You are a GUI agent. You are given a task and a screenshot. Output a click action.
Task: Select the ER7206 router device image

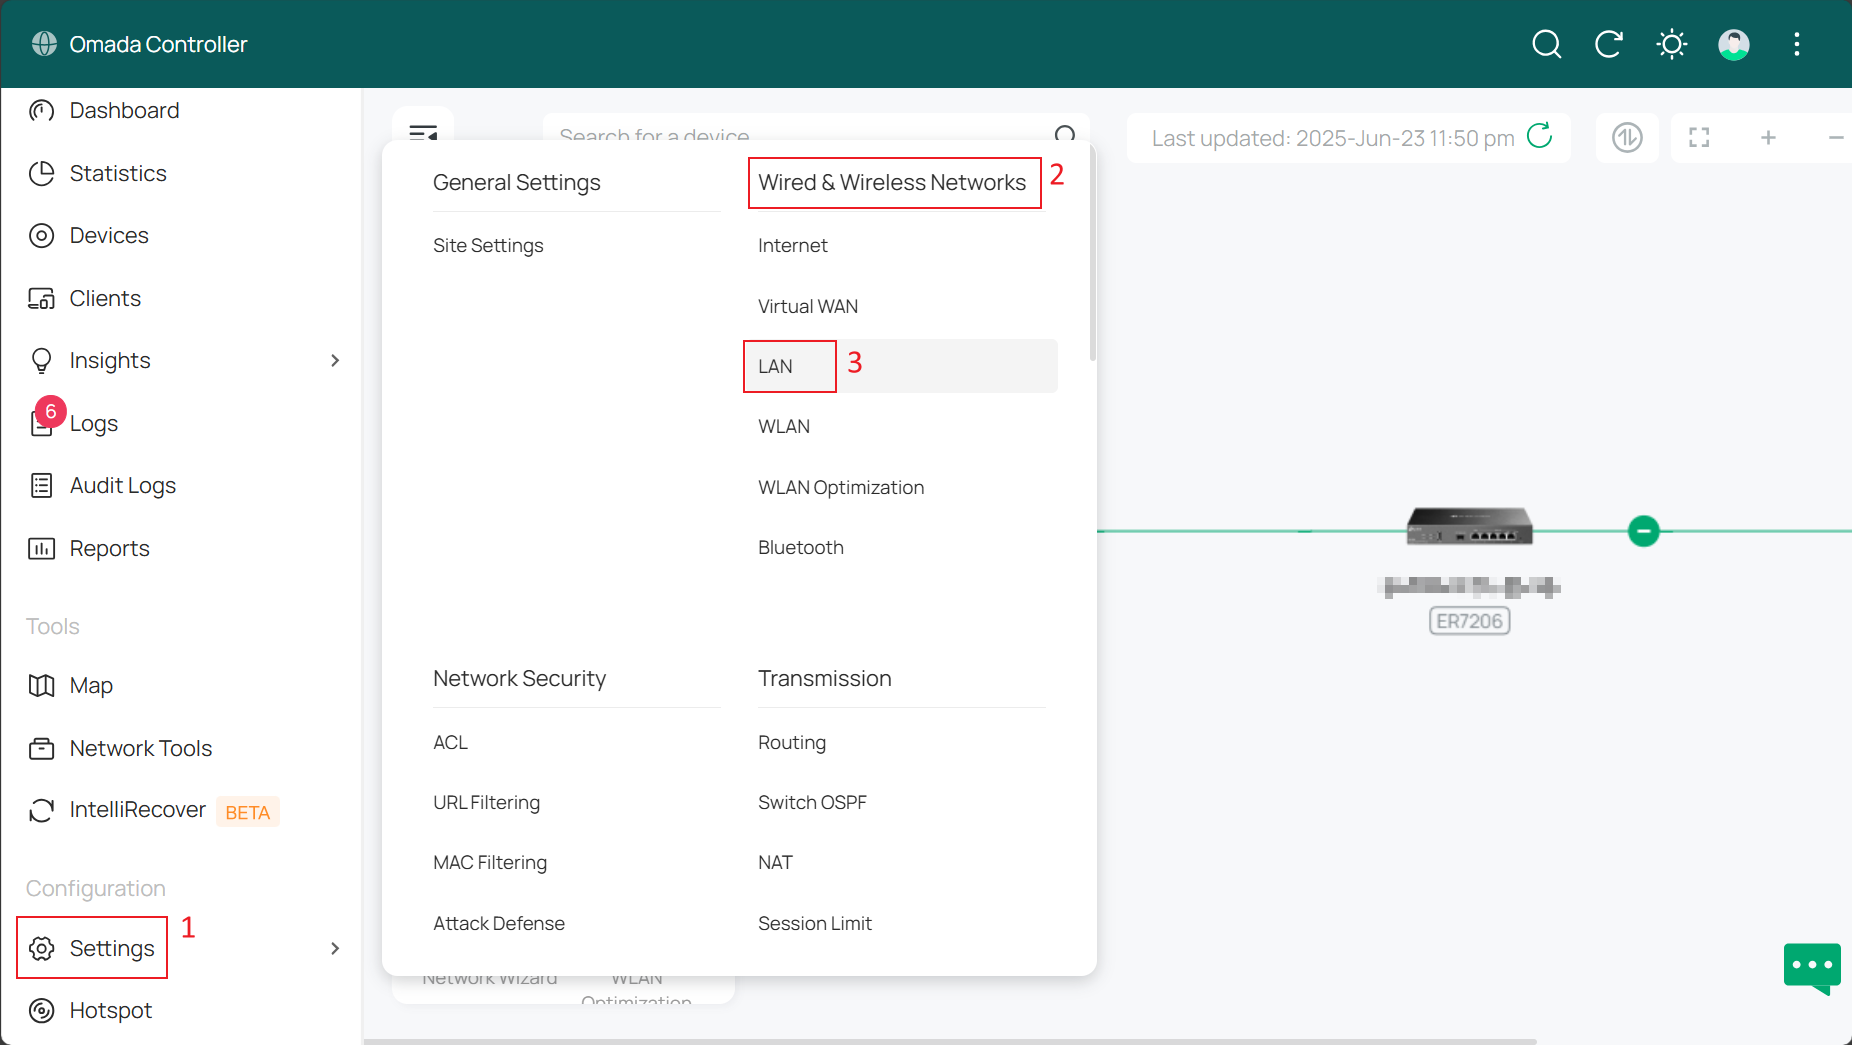coord(1469,525)
